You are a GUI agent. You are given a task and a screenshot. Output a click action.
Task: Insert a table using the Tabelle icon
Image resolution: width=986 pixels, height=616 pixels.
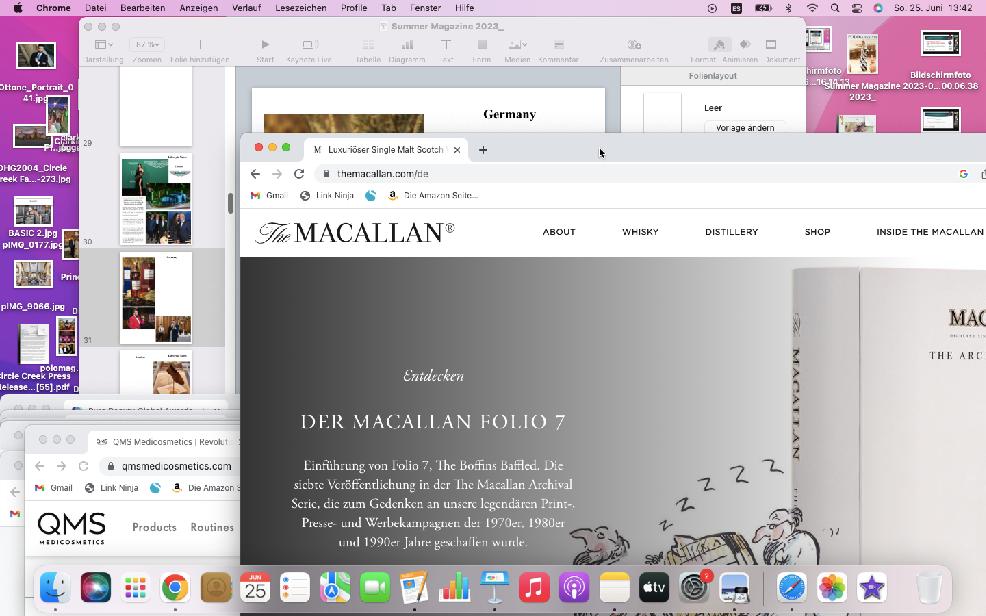368,45
